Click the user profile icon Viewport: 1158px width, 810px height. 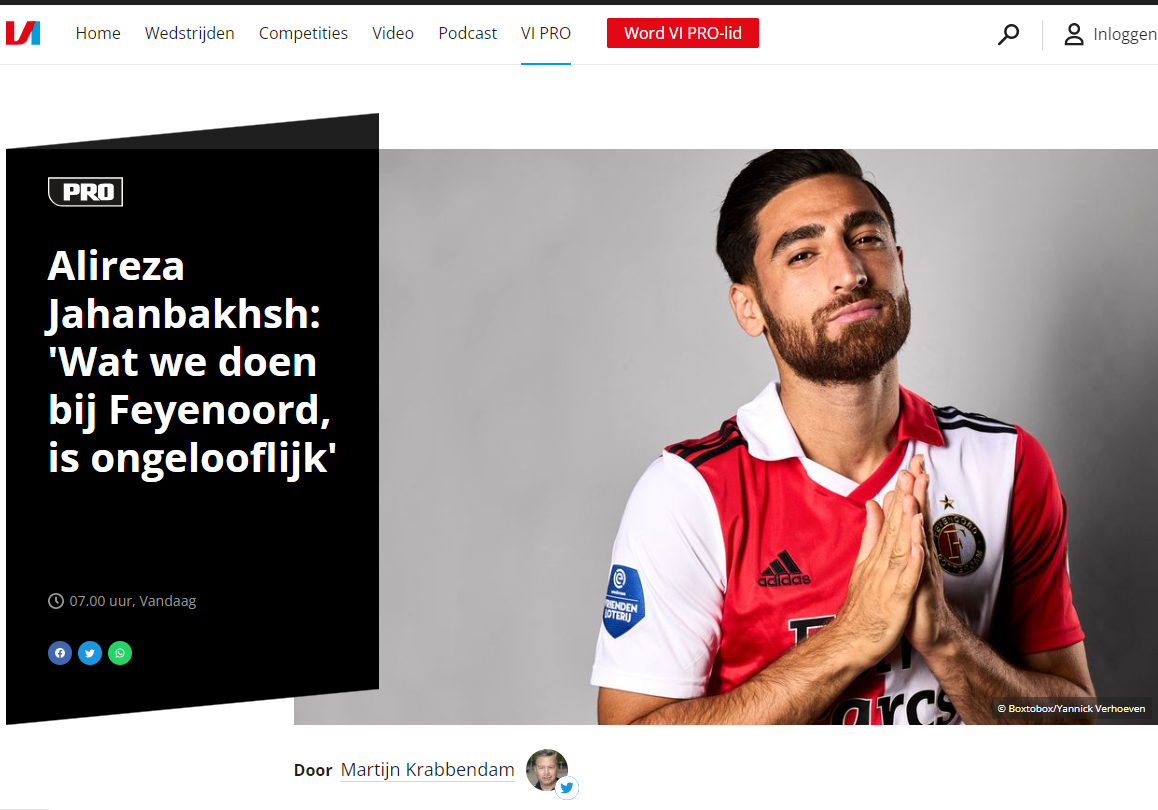pos(1074,34)
